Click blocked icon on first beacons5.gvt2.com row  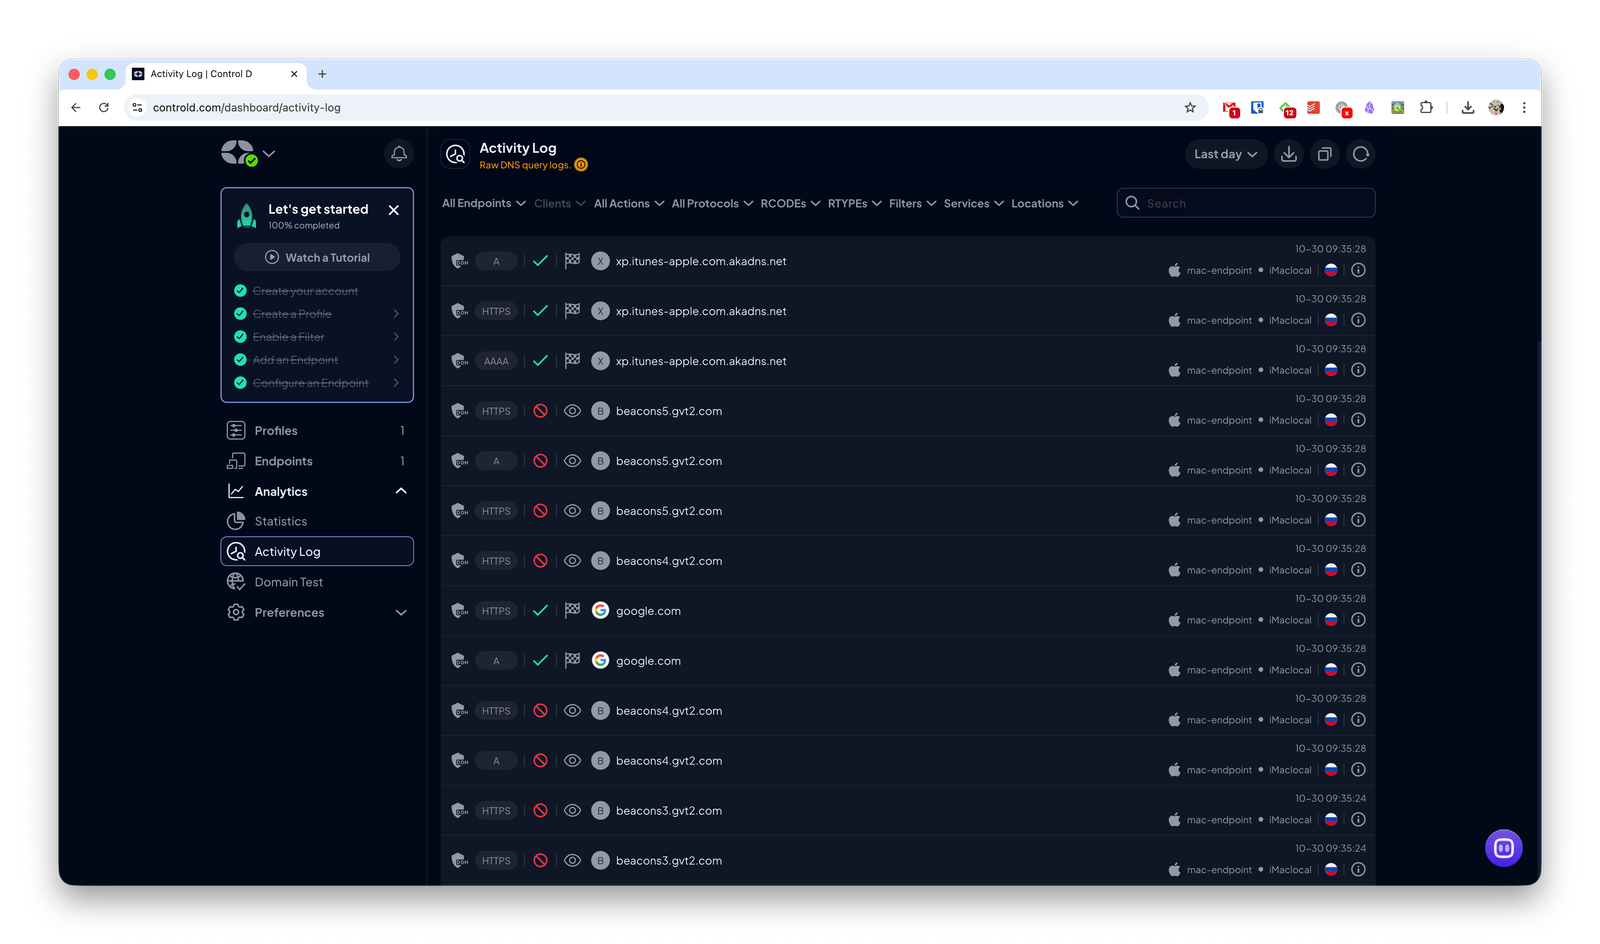540,411
